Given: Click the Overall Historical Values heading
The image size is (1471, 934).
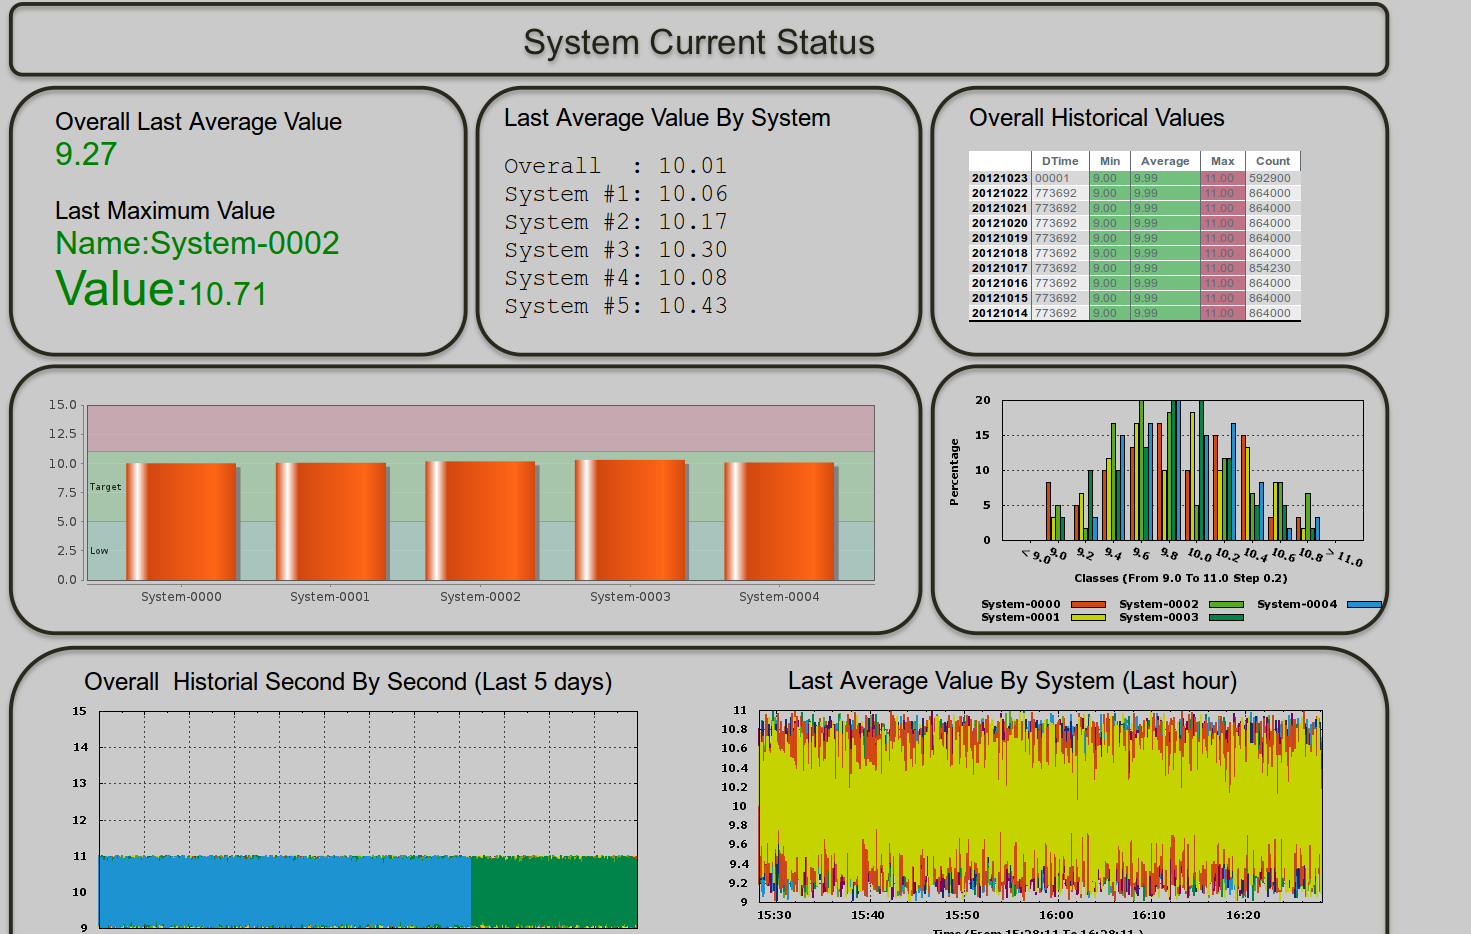Looking at the screenshot, I should 1096,118.
